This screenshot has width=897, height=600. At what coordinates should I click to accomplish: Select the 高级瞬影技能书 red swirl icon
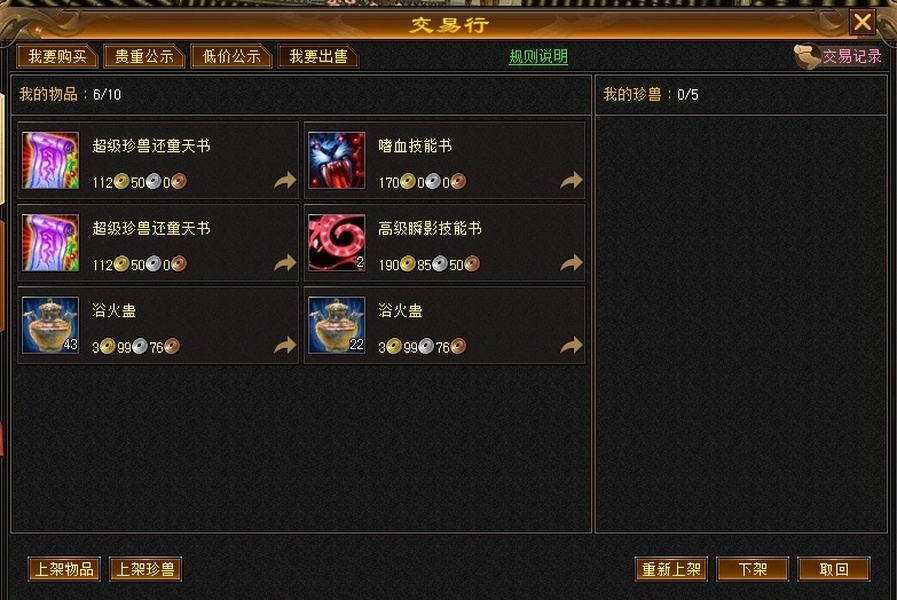[336, 243]
